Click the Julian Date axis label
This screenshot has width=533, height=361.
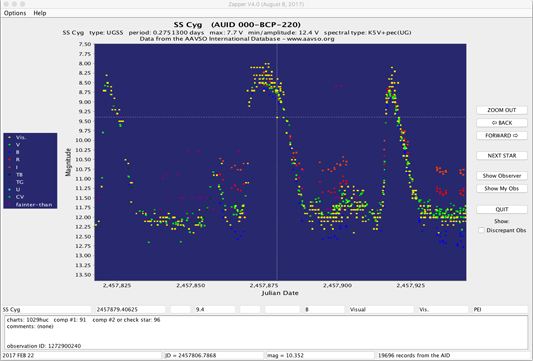point(280,293)
